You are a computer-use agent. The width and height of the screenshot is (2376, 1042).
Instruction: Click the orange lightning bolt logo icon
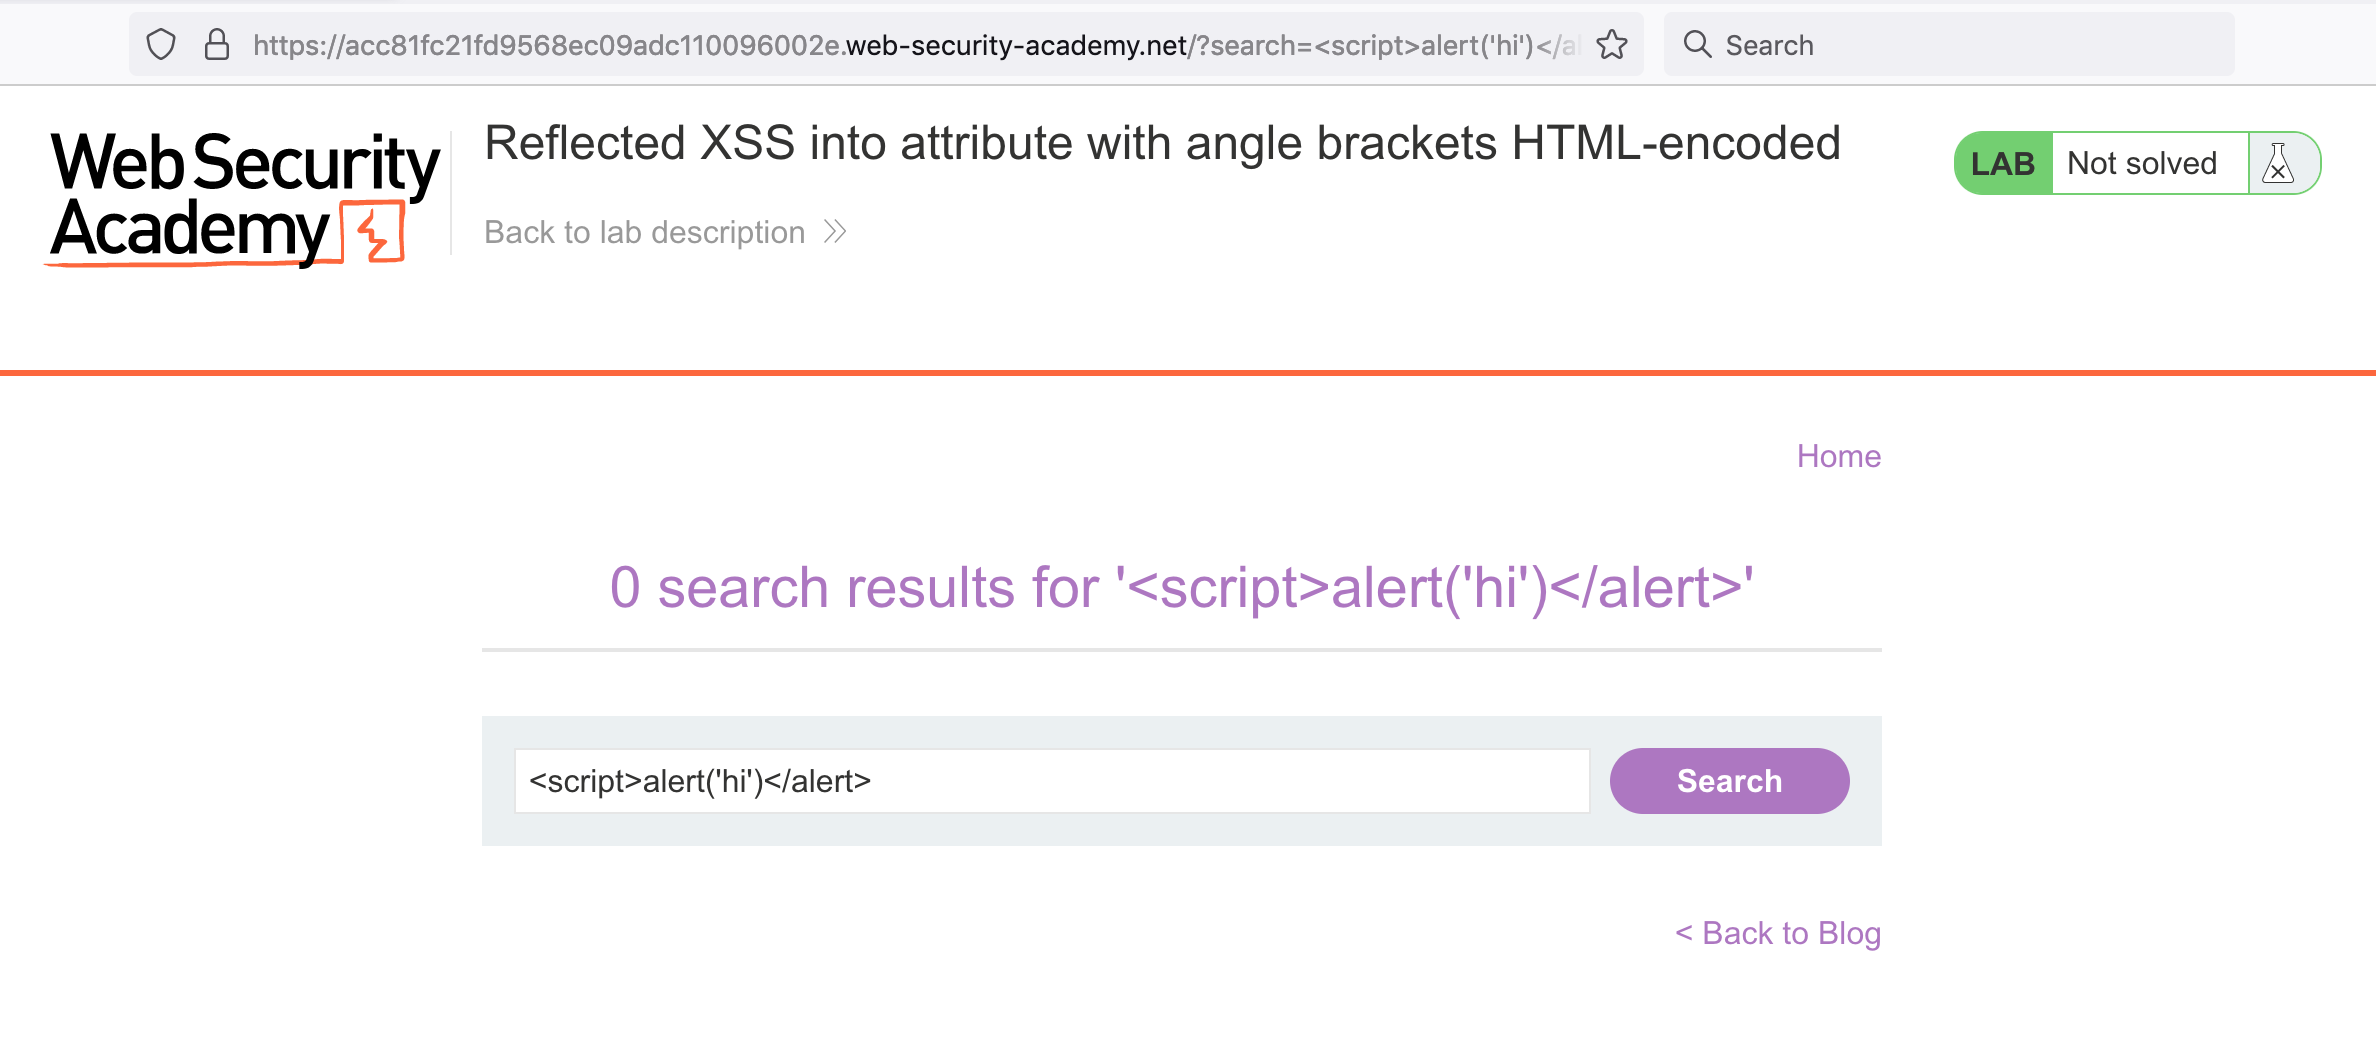tap(373, 231)
